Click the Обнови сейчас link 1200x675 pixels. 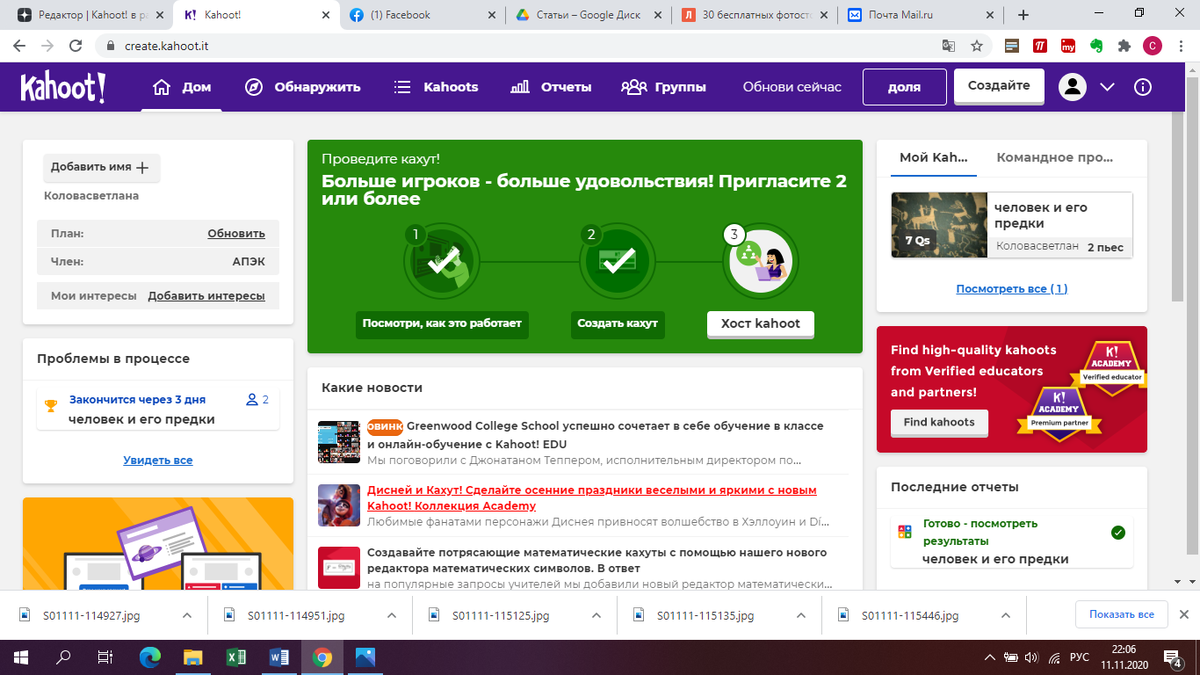792,87
